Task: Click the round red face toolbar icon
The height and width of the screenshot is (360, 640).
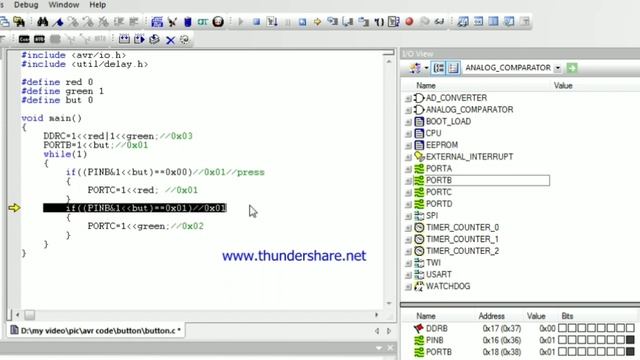Action: [x=218, y=22]
